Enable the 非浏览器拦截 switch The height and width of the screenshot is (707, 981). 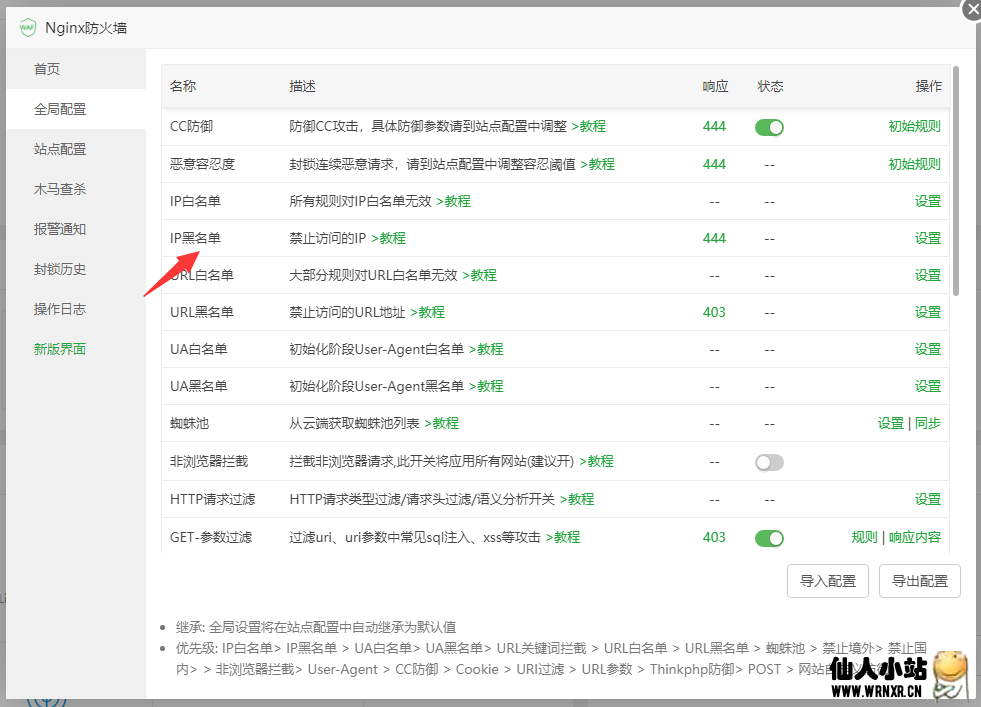(x=769, y=462)
